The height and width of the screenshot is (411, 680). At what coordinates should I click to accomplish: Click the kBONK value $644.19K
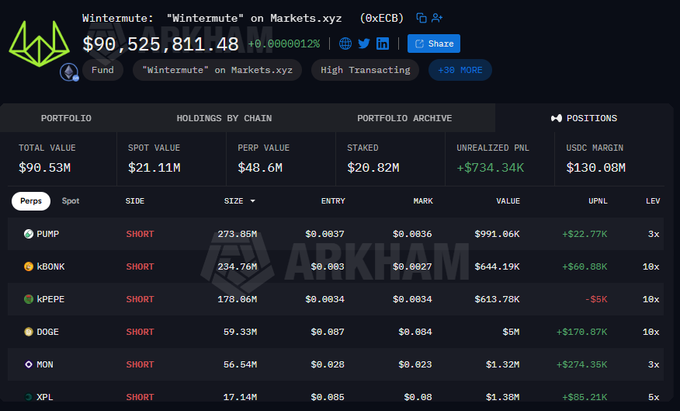click(497, 267)
